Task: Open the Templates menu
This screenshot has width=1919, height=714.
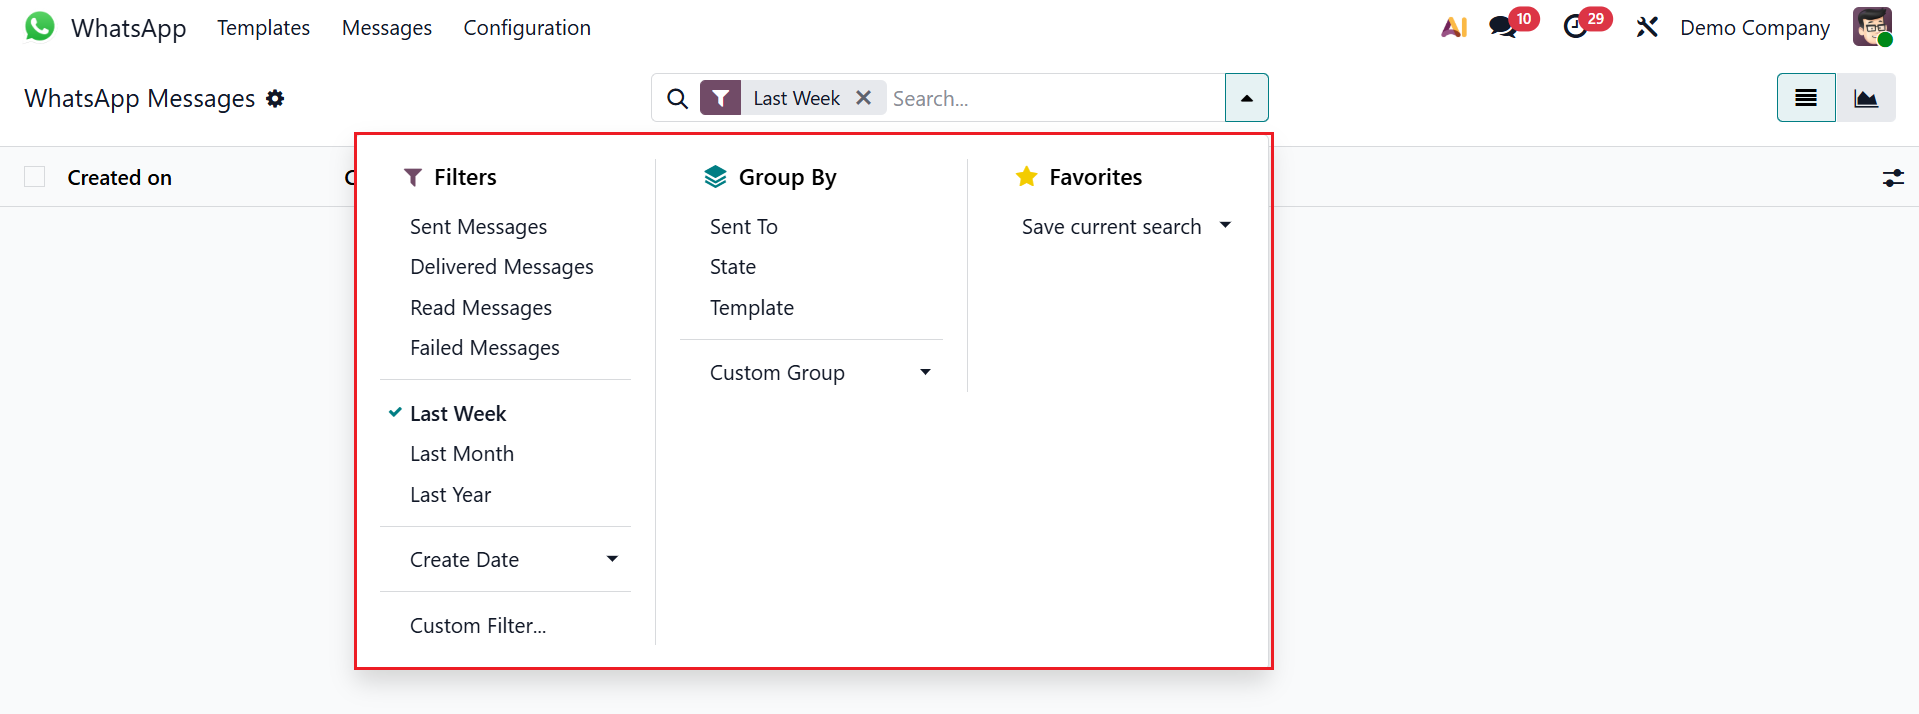Action: click(x=263, y=28)
